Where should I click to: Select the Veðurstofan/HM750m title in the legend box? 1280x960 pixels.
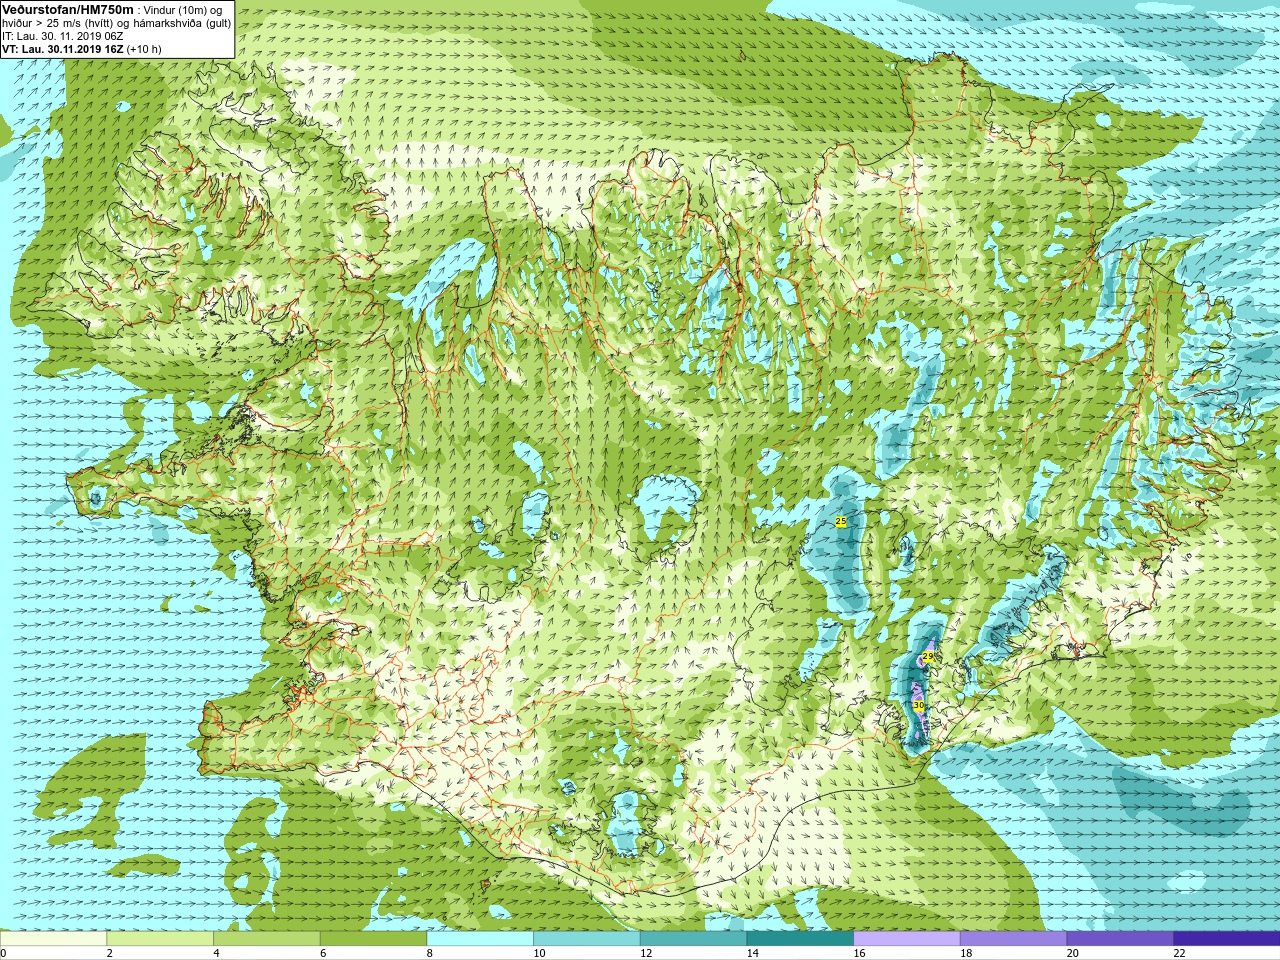click(68, 10)
